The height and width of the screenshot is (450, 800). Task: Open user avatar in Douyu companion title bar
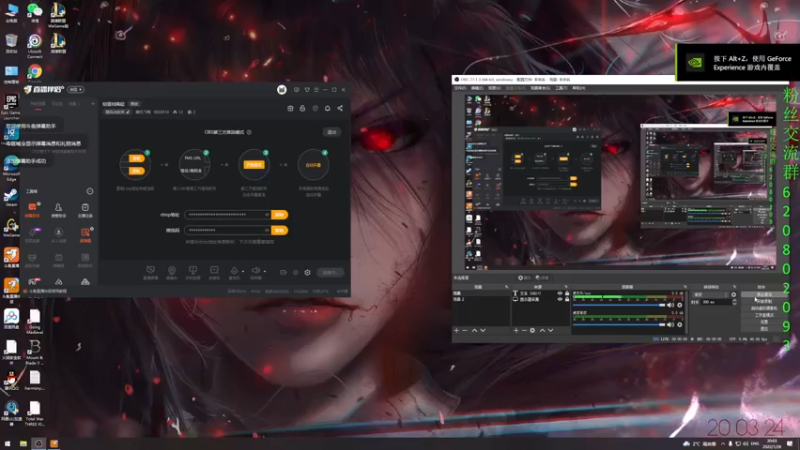click(x=282, y=89)
